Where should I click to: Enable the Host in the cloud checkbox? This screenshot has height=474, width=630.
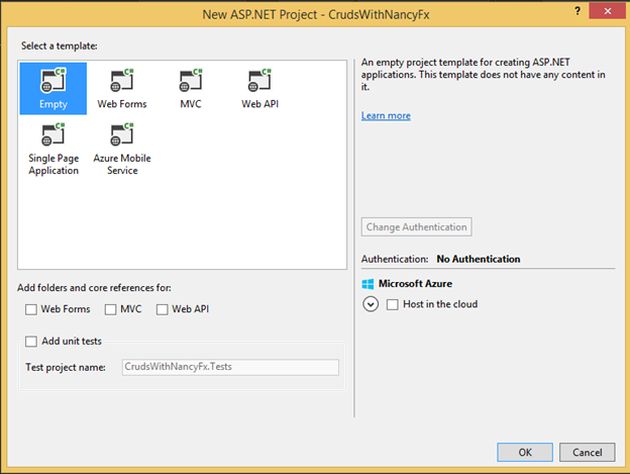tap(393, 304)
